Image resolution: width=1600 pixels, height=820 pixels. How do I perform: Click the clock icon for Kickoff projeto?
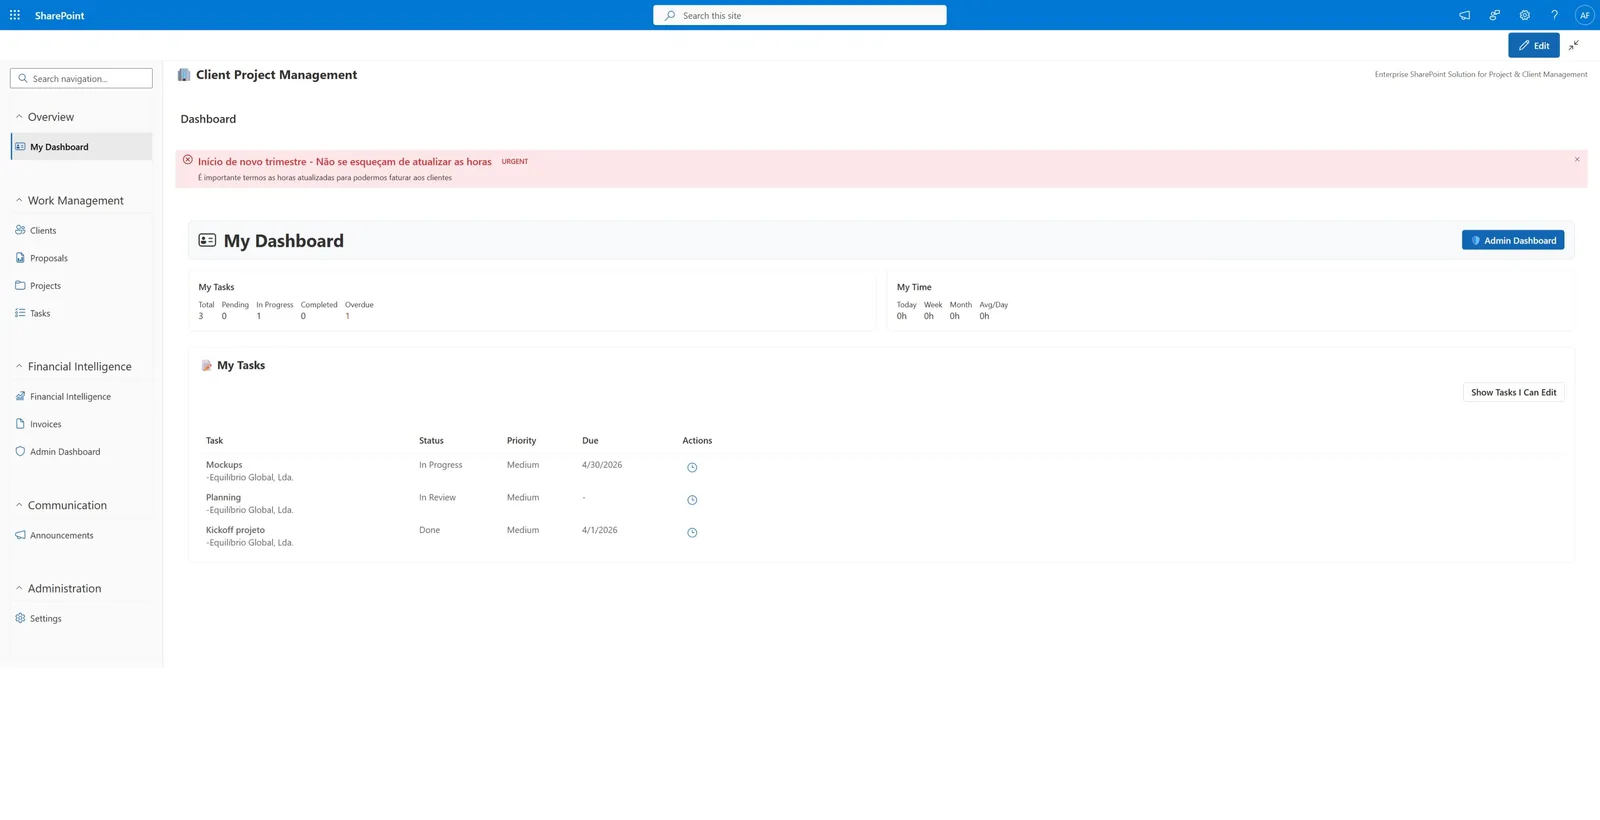(692, 533)
